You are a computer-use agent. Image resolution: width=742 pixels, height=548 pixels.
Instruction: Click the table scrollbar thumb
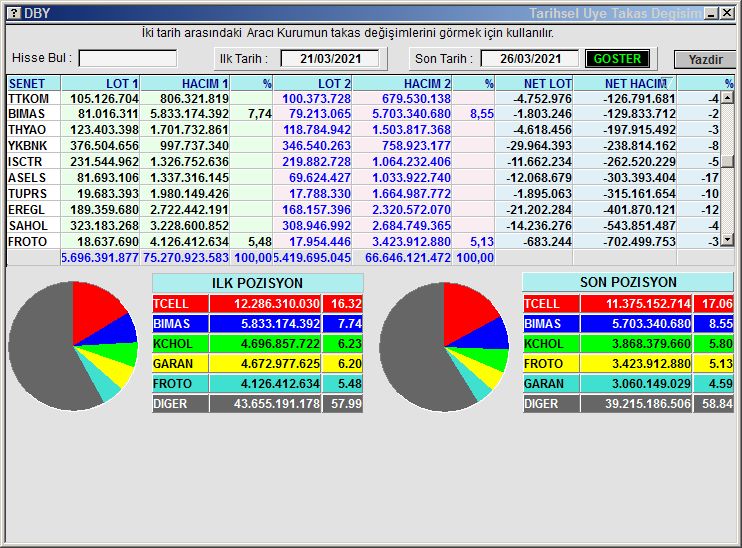tap(727, 161)
